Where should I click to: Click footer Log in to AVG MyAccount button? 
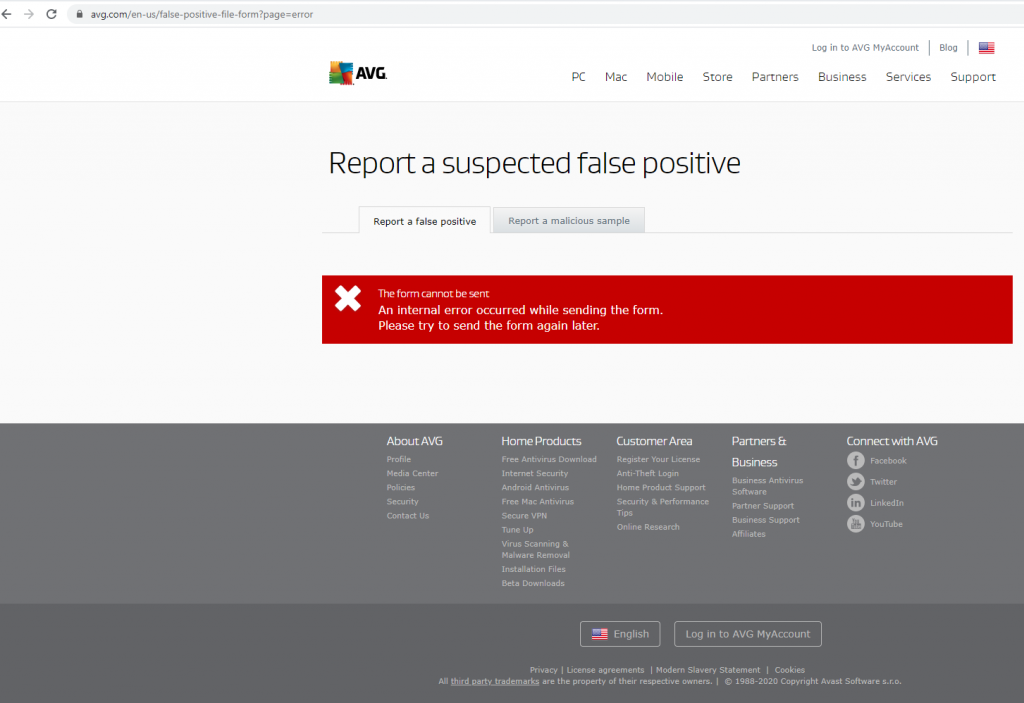point(747,634)
